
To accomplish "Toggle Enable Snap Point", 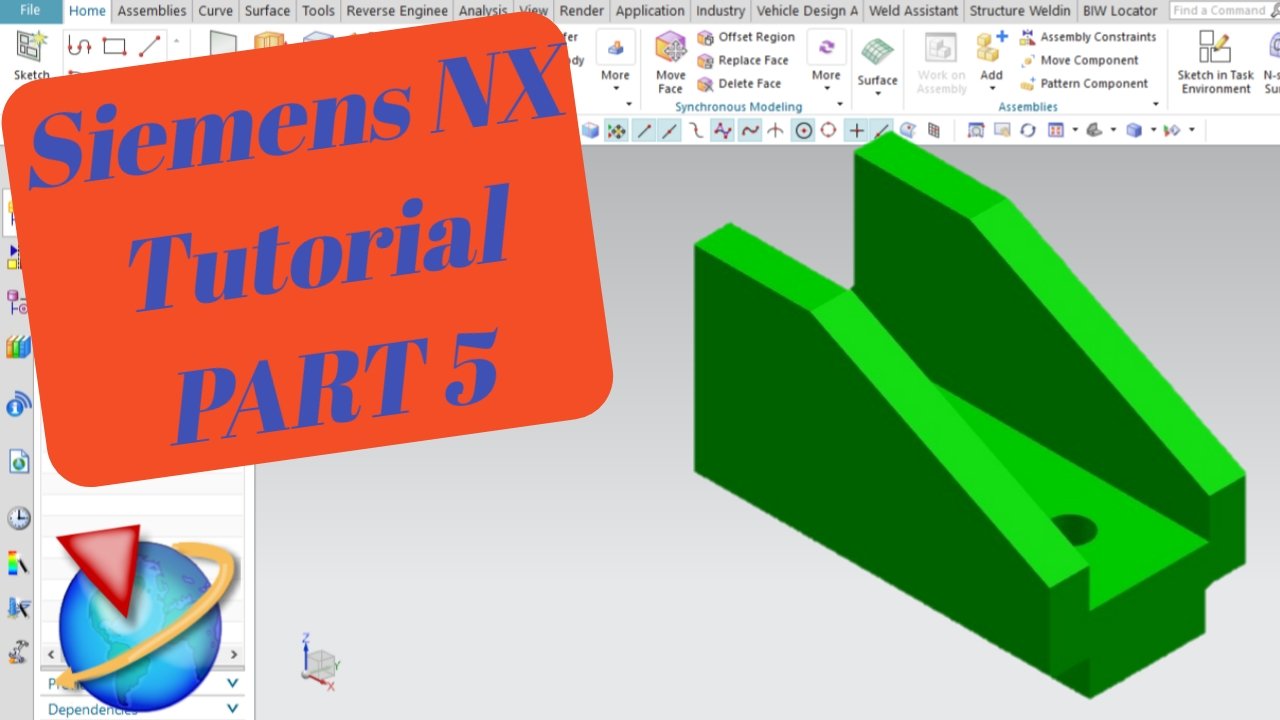I will tap(616, 130).
